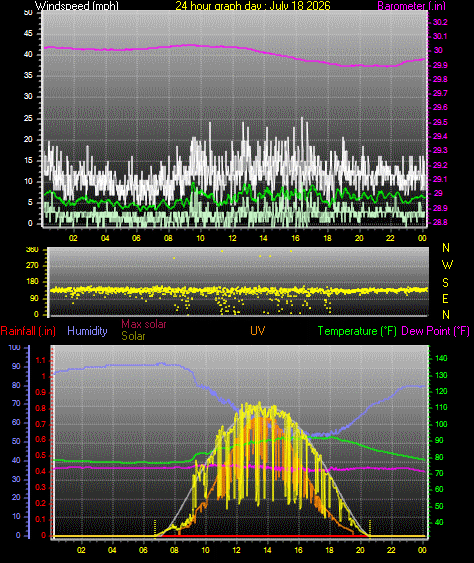Click the 'Windspeed (mph)' axis title
474x563 pixels.
click(x=76, y=6)
